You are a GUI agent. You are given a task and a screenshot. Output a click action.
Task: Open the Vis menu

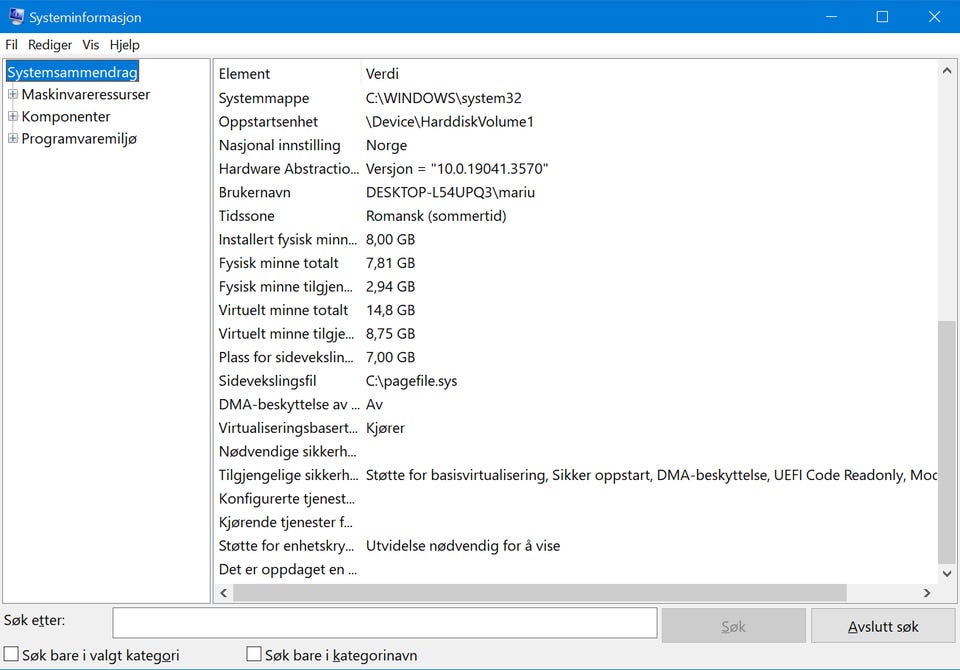pyautogui.click(x=91, y=45)
